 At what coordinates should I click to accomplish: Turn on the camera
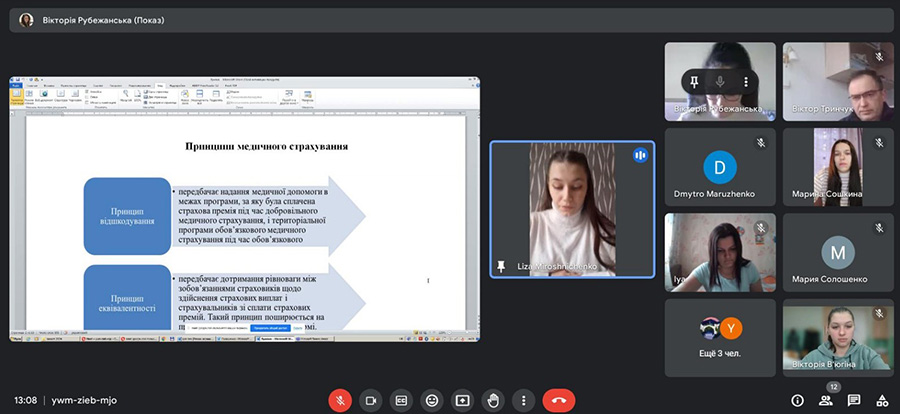[x=371, y=400]
